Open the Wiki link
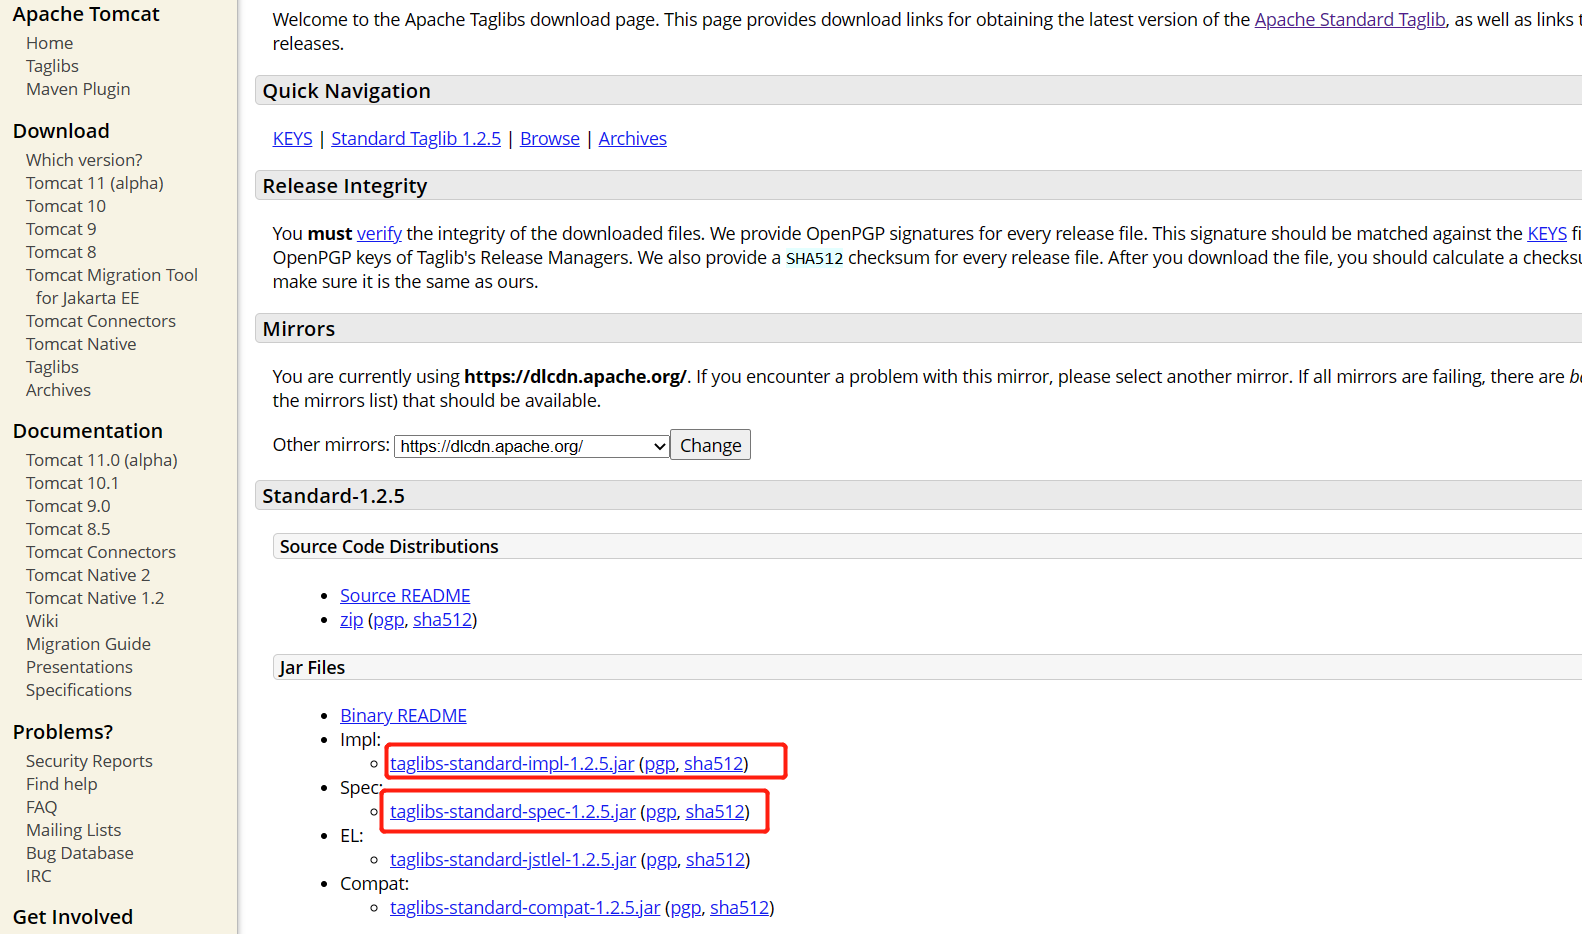The image size is (1582, 934). [42, 621]
